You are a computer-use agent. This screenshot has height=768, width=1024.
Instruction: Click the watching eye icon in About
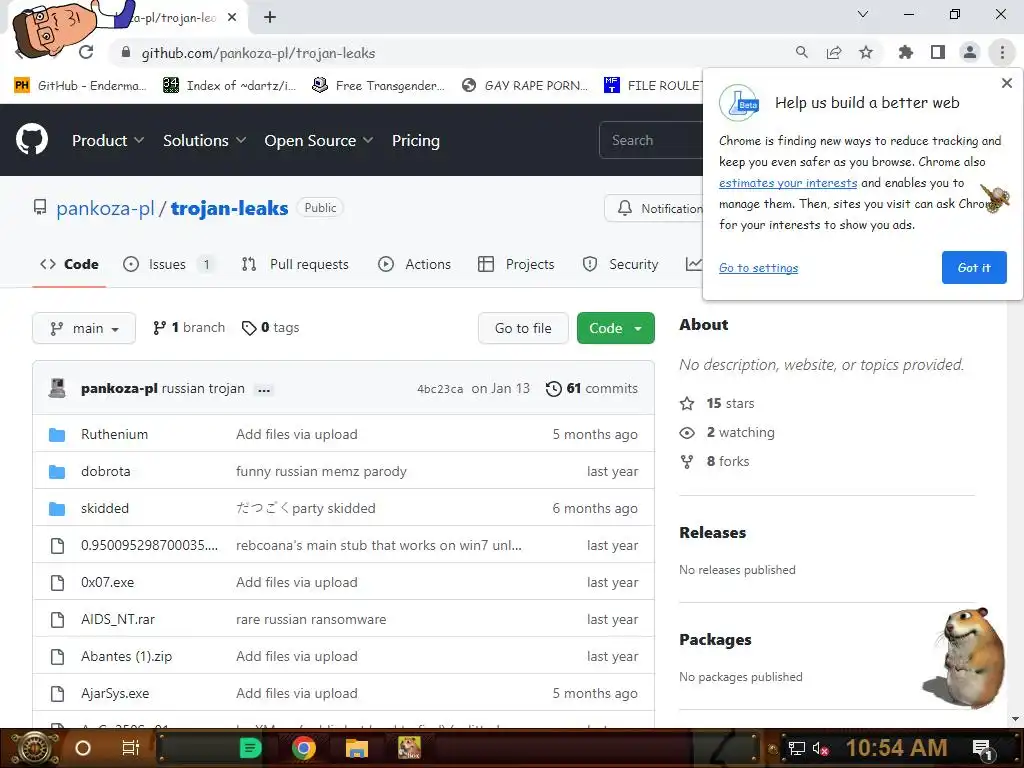tap(687, 432)
